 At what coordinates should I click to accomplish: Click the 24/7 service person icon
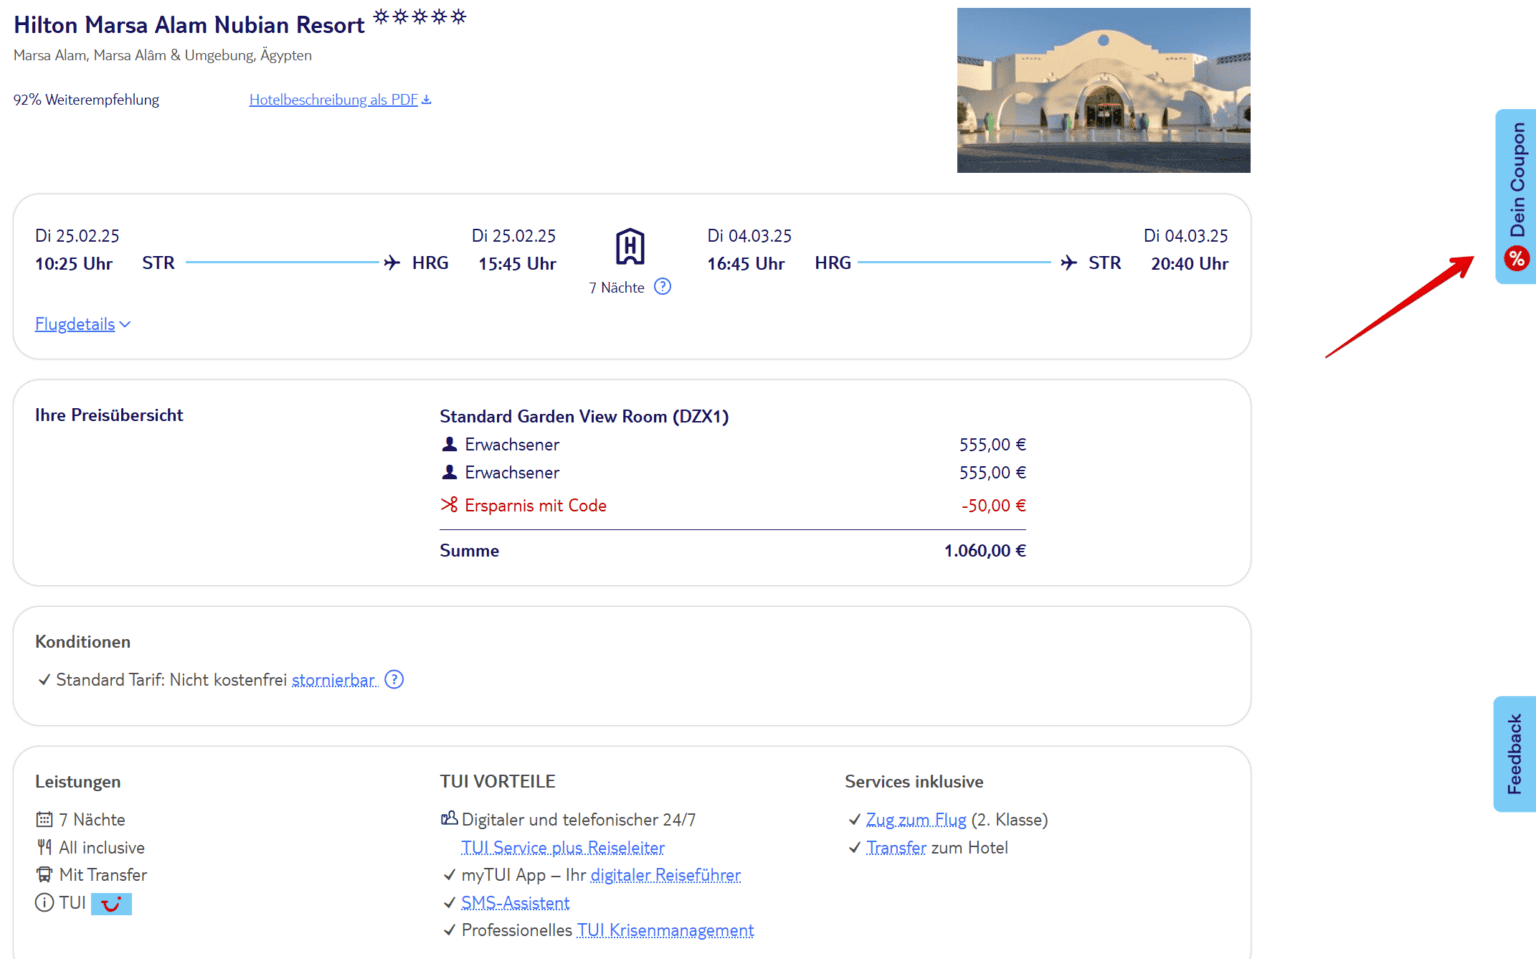click(x=449, y=819)
